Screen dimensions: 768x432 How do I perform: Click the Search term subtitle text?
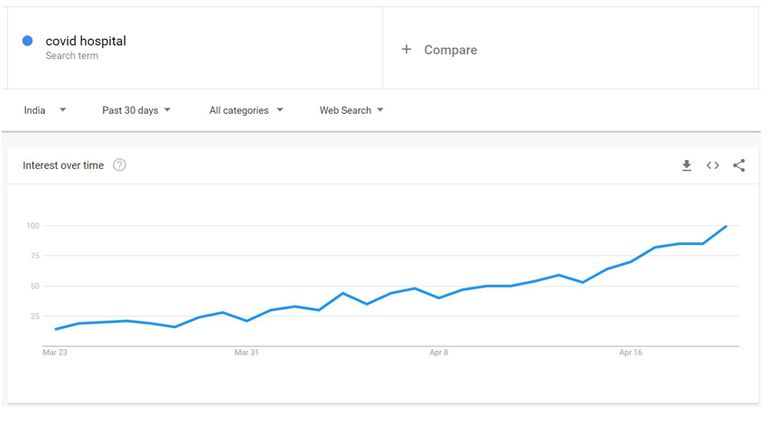(72, 56)
